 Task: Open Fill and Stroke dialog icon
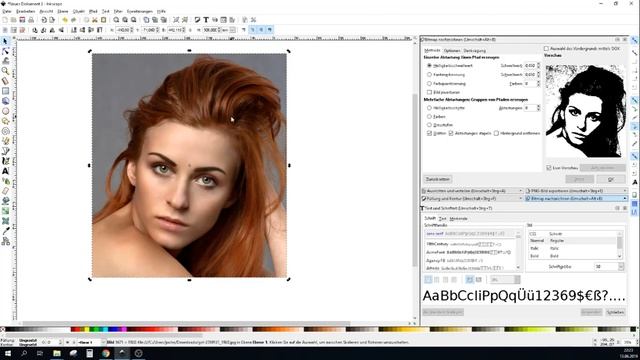coord(197,20)
